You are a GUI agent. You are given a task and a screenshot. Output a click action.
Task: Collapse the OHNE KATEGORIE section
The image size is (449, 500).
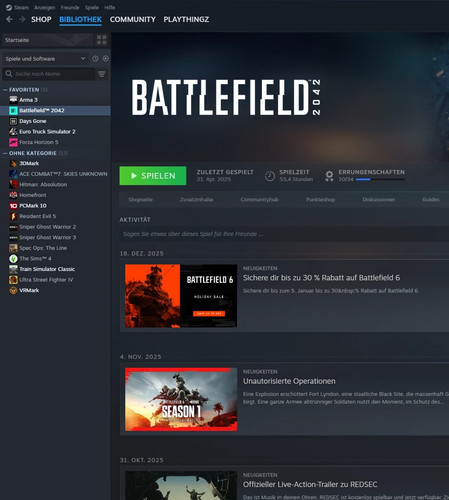tap(5, 153)
